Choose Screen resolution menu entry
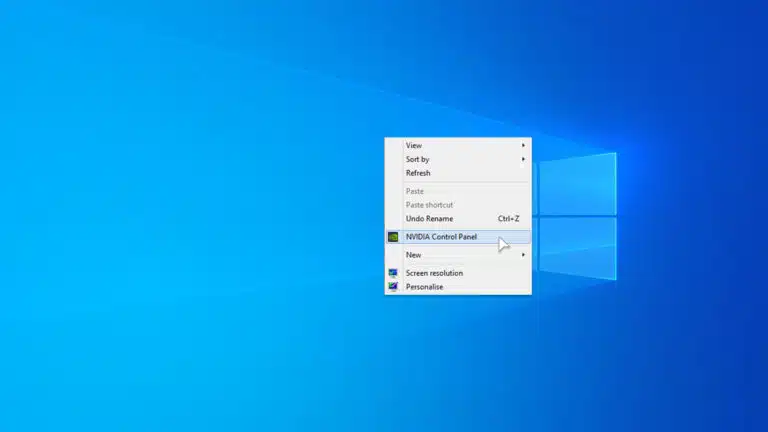The width and height of the screenshot is (768, 432). [458, 273]
